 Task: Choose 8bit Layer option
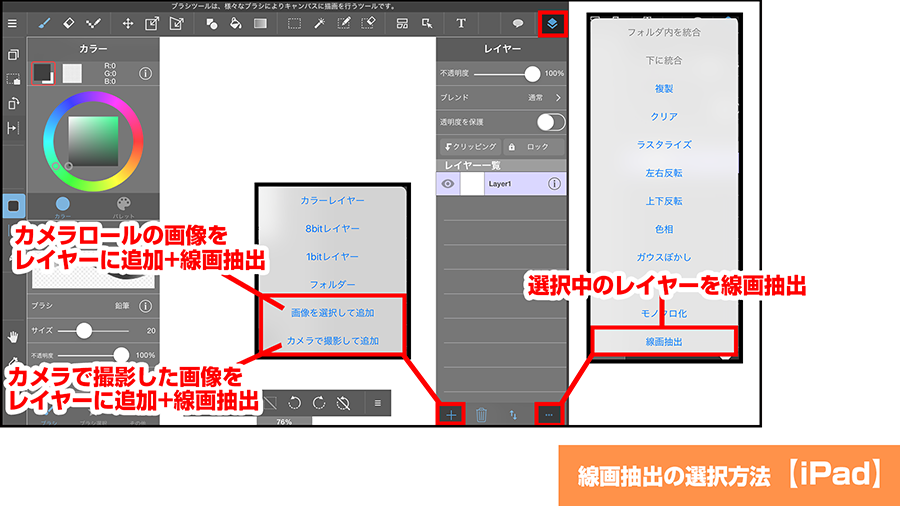point(332,228)
